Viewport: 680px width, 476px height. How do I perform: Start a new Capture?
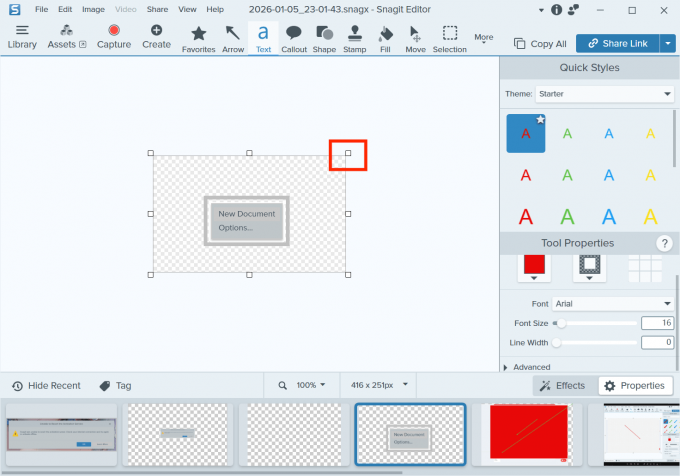(x=114, y=37)
